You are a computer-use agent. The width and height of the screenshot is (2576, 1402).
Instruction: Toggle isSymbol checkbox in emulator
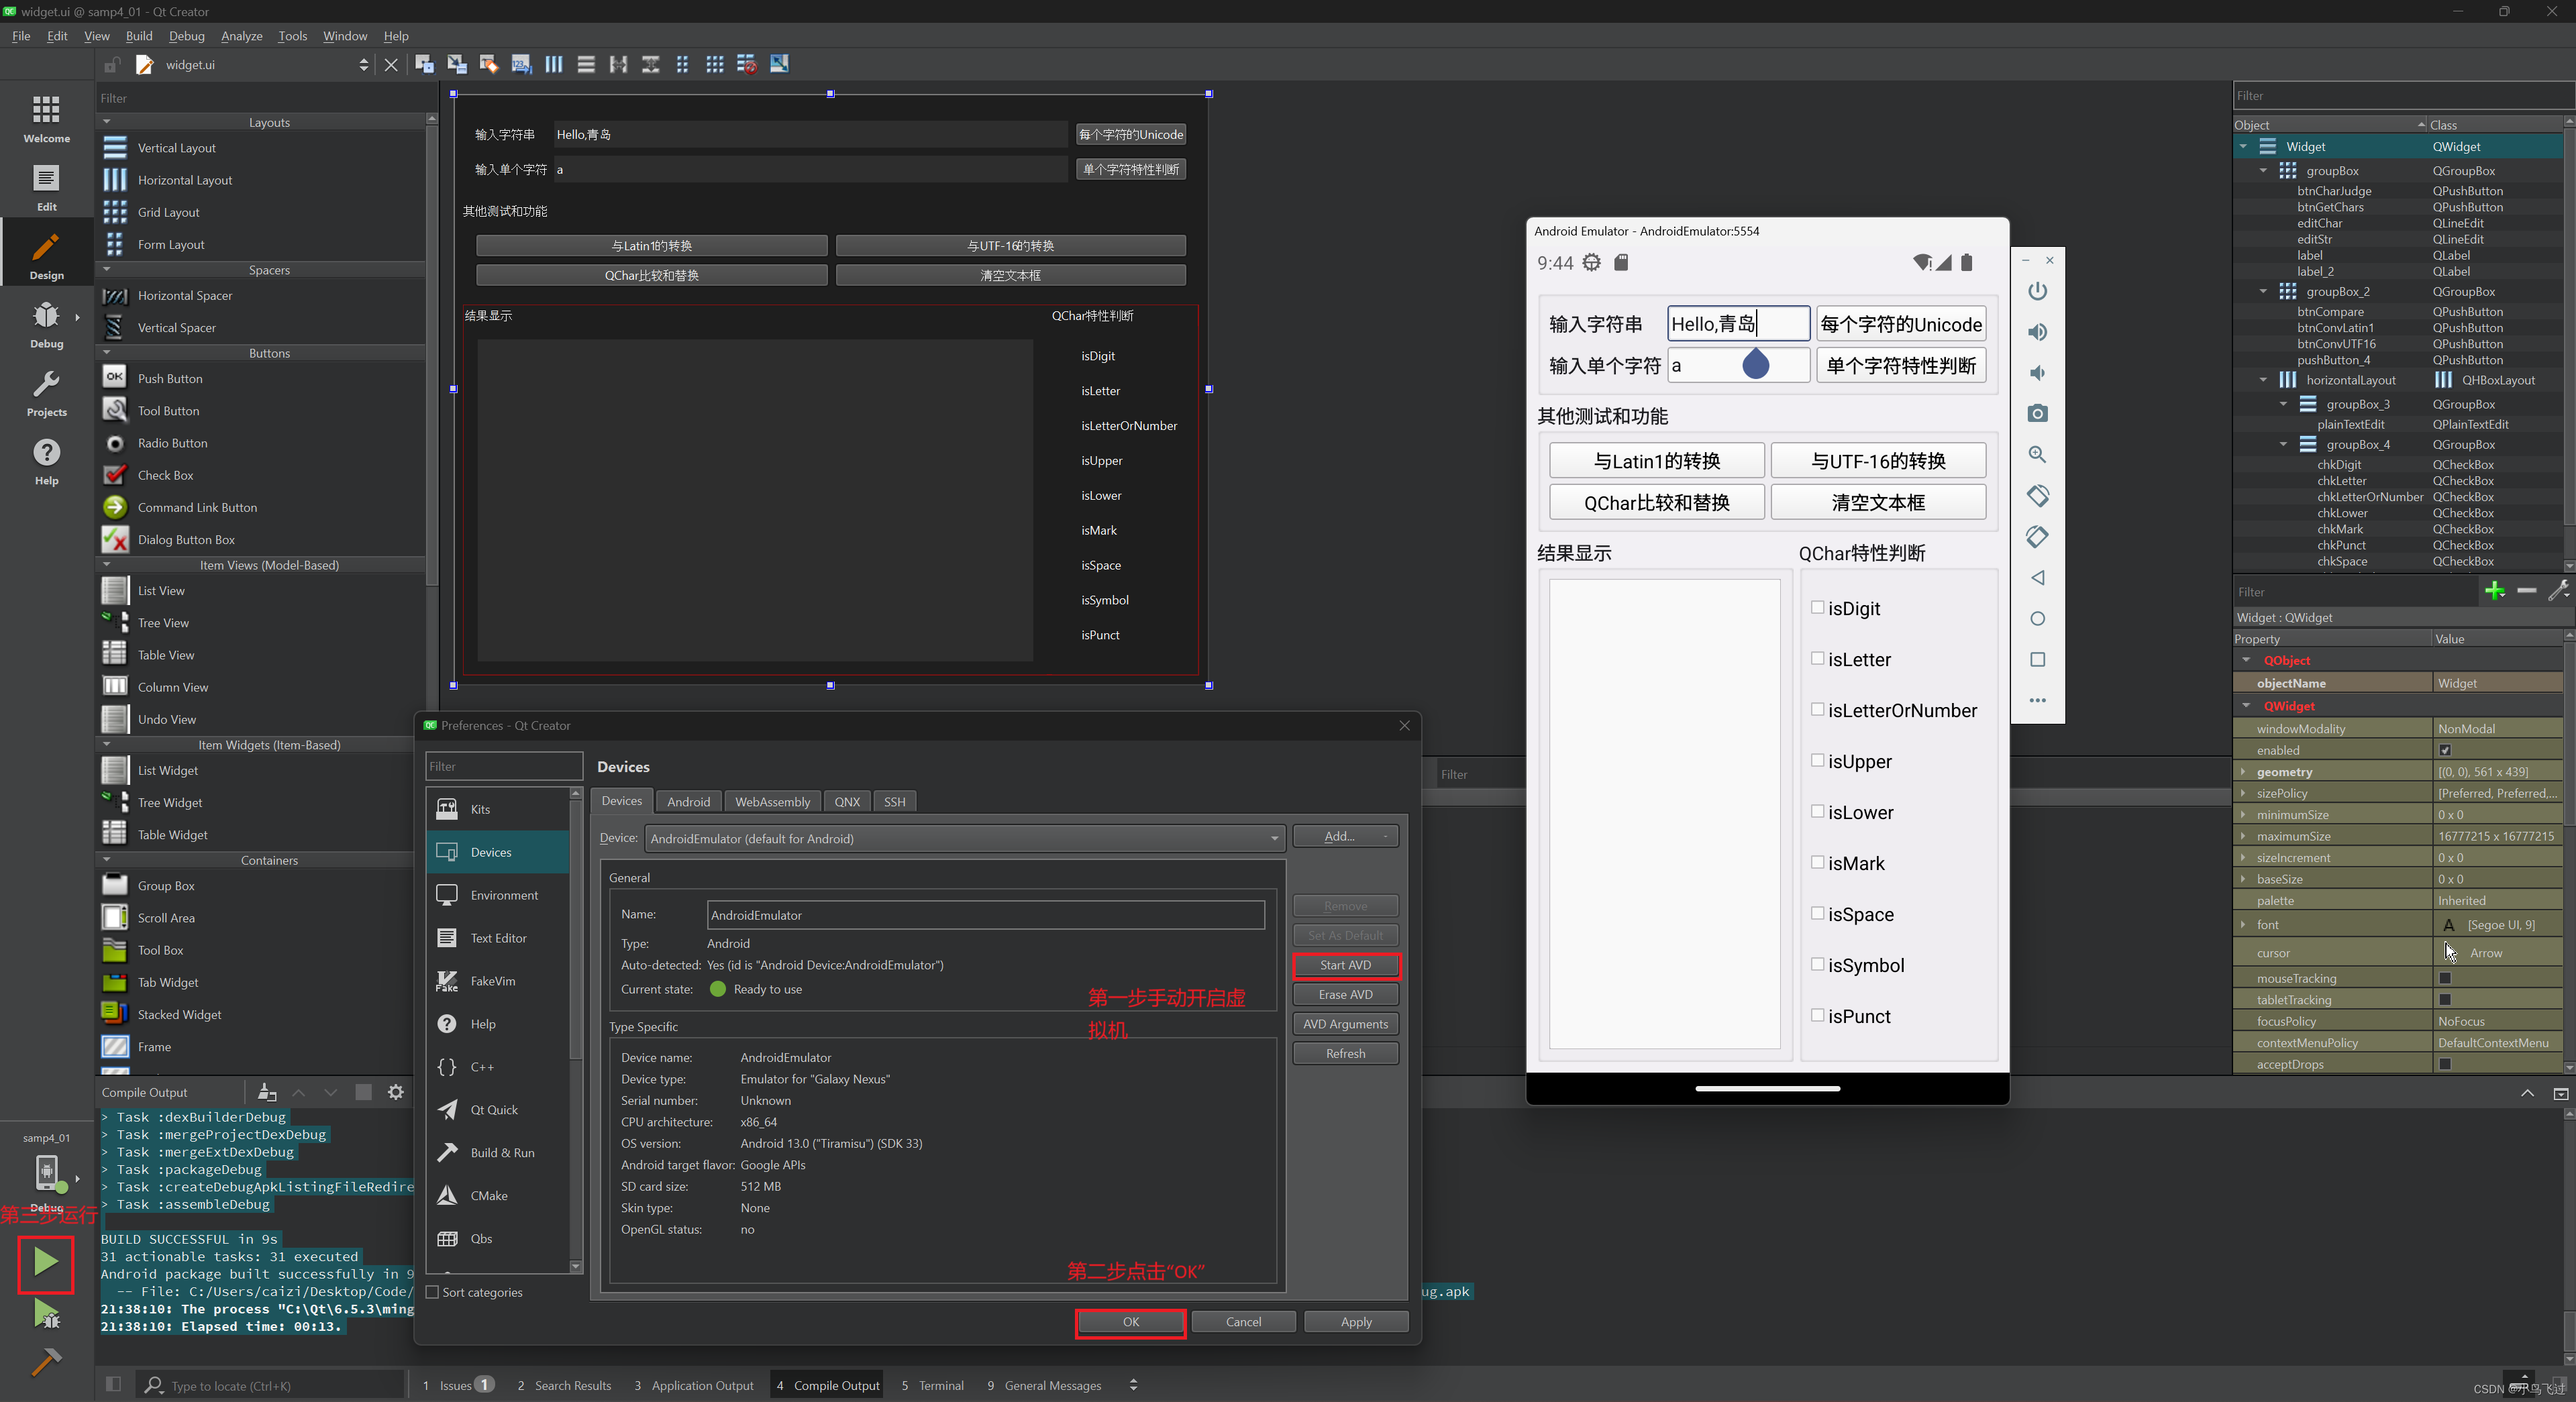pyautogui.click(x=1817, y=964)
